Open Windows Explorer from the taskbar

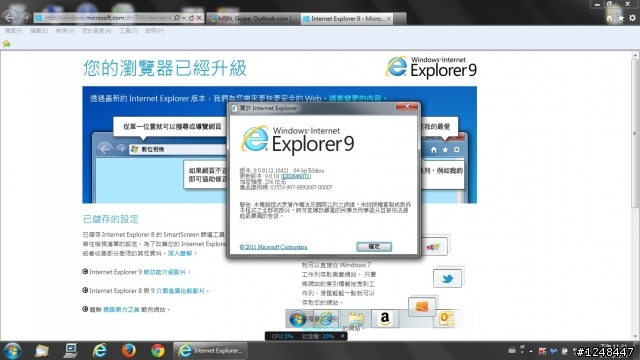tap(42, 351)
